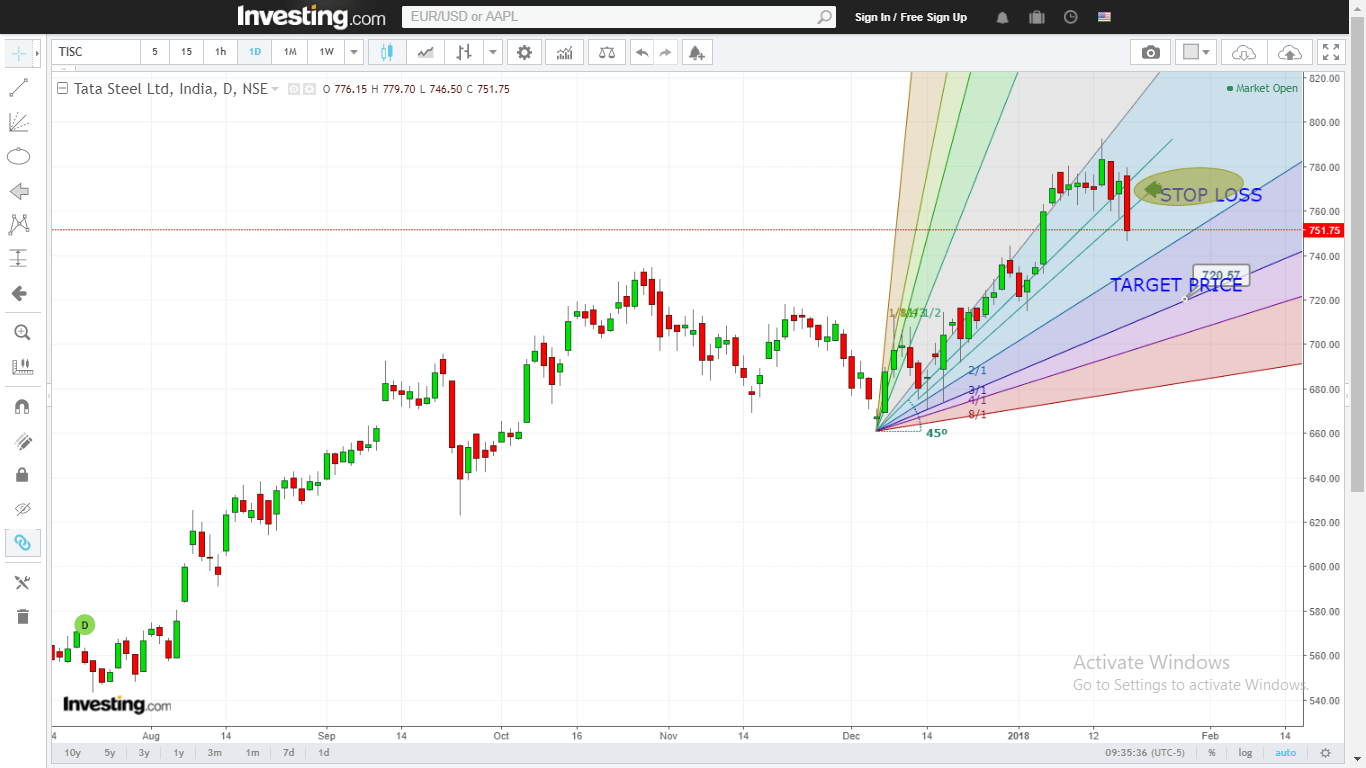Toggle series visibility eye in legend

point(294,89)
